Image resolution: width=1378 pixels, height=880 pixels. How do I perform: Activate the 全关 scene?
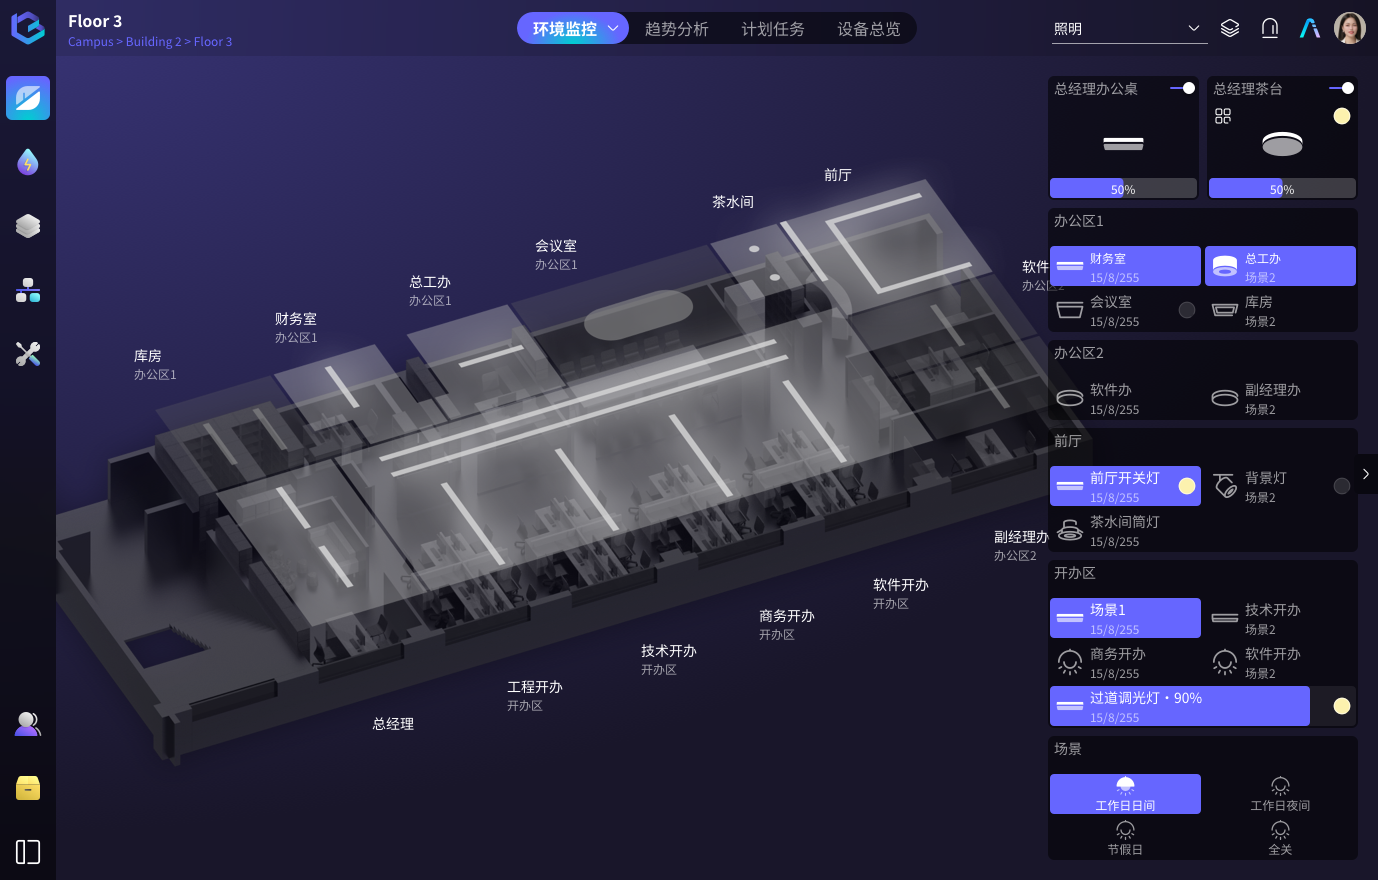point(1280,838)
